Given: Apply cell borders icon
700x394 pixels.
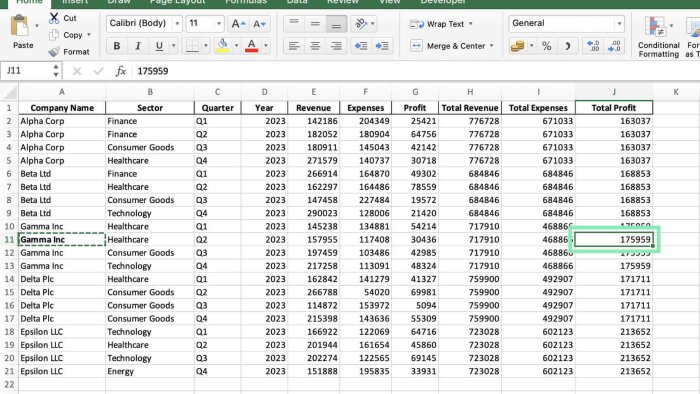Looking at the screenshot, I should (192, 46).
